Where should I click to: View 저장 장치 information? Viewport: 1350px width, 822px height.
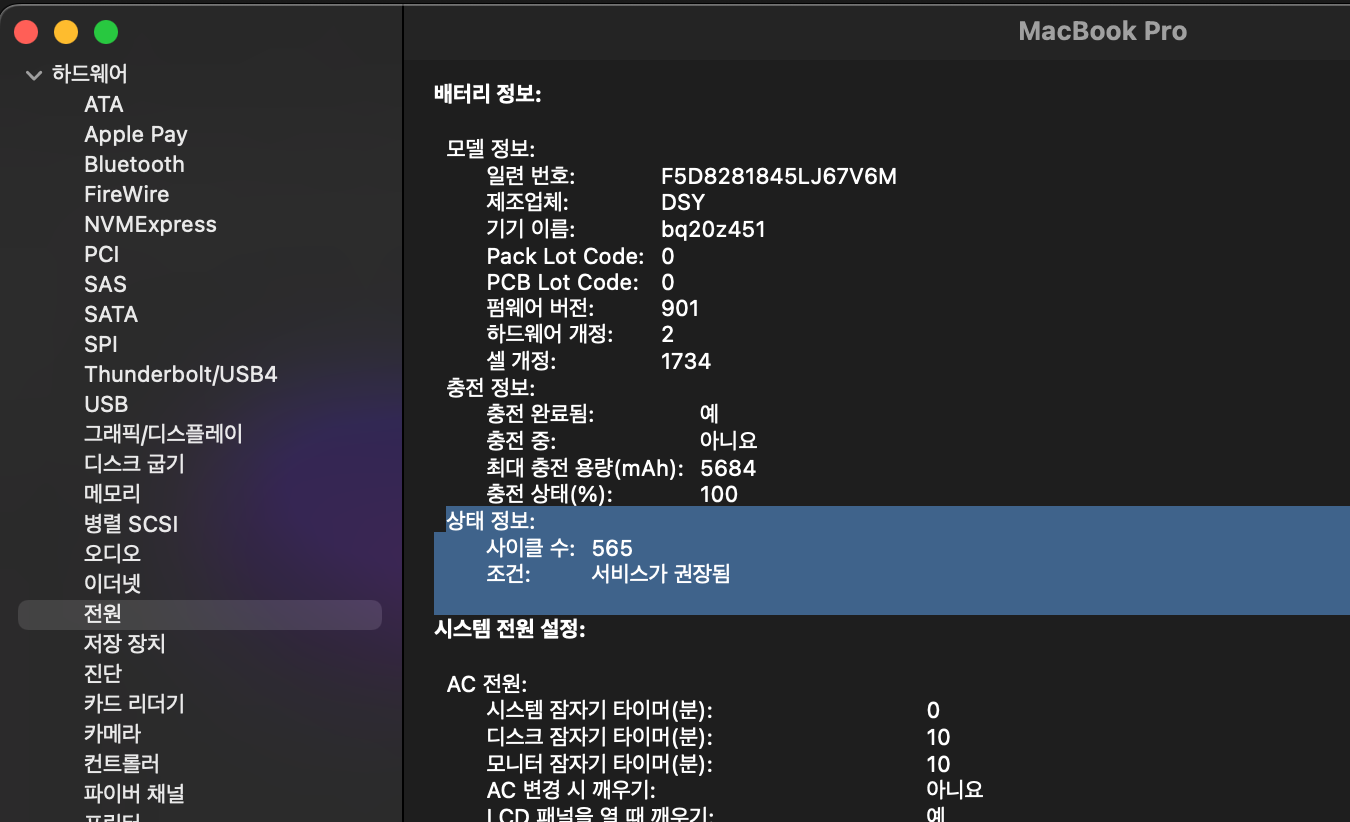(124, 643)
